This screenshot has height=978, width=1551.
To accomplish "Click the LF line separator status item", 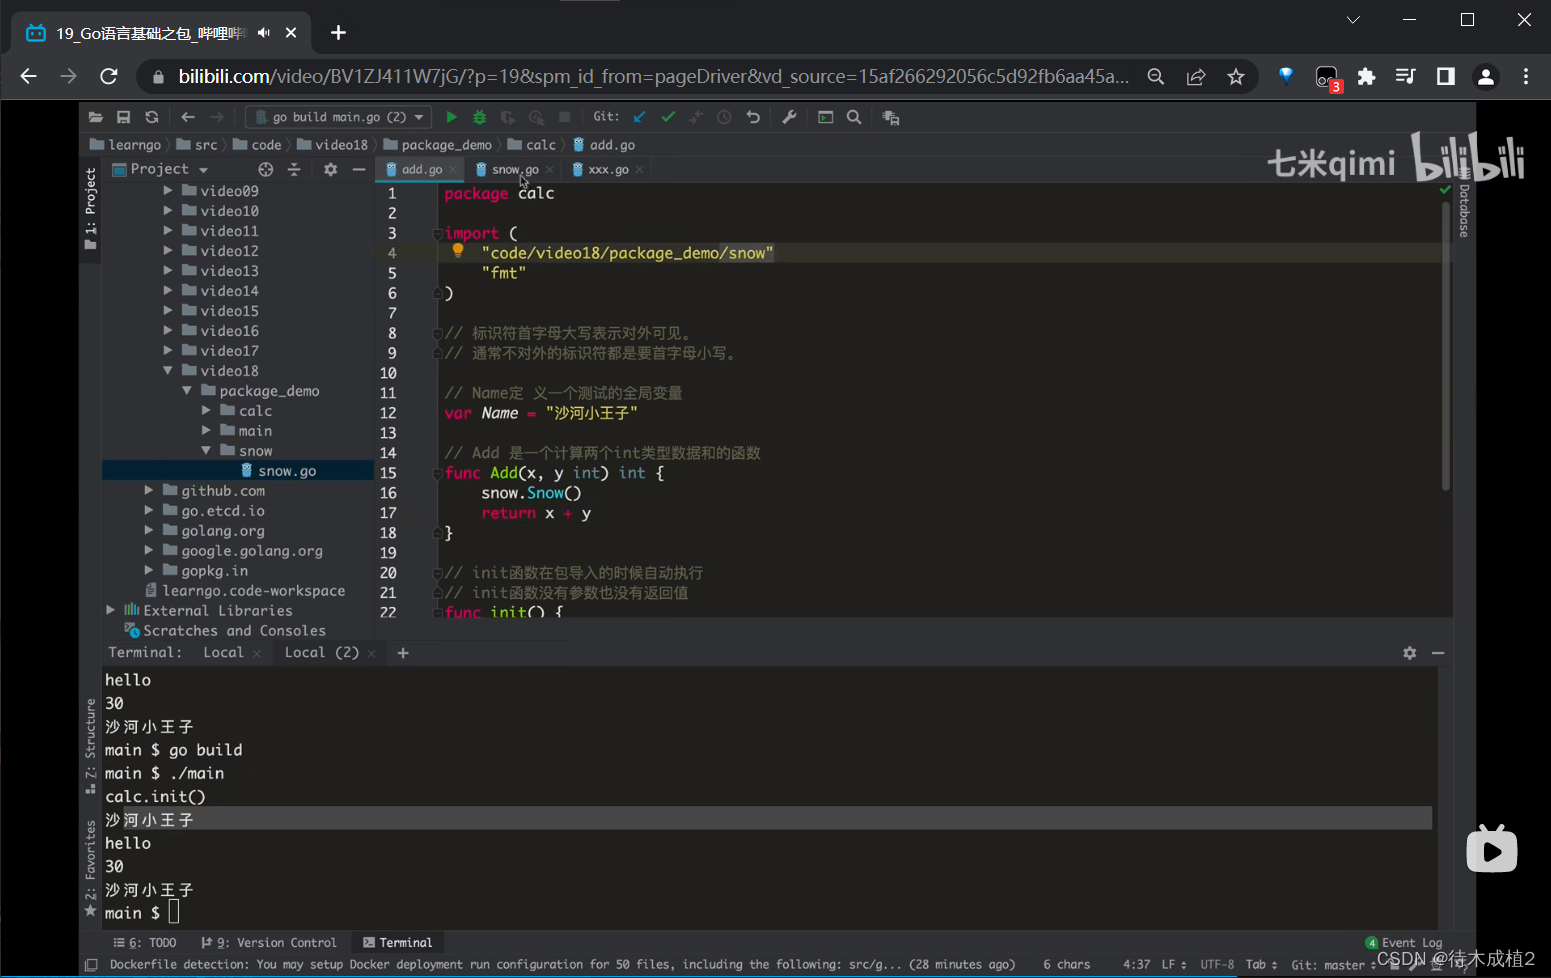I will (1174, 965).
